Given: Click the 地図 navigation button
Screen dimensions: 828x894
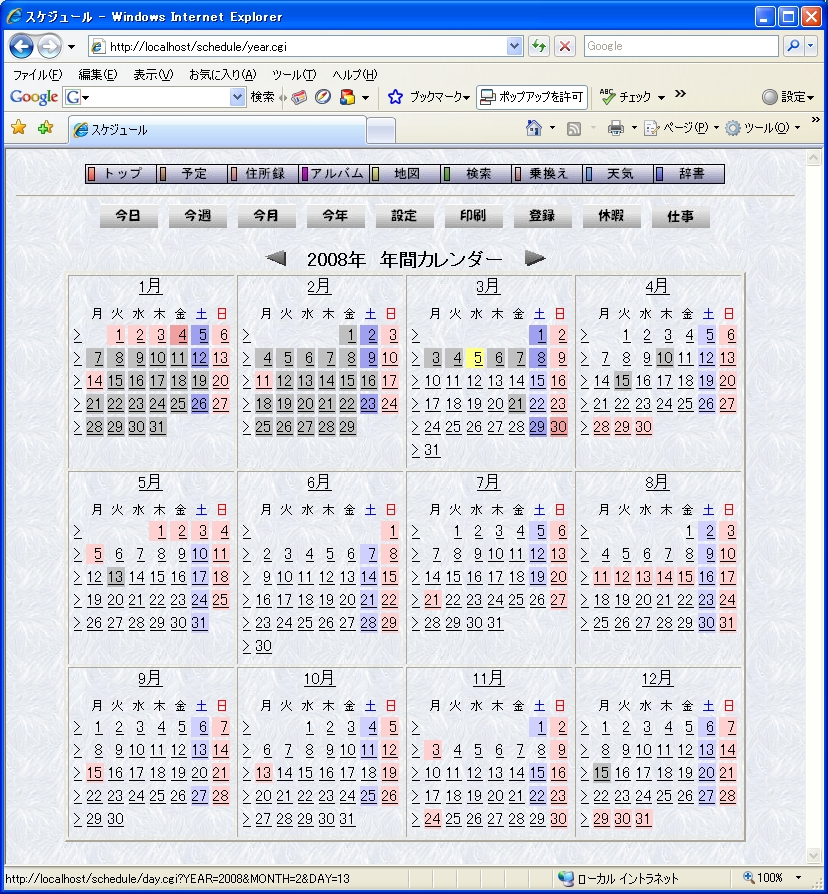Looking at the screenshot, I should [x=405, y=174].
